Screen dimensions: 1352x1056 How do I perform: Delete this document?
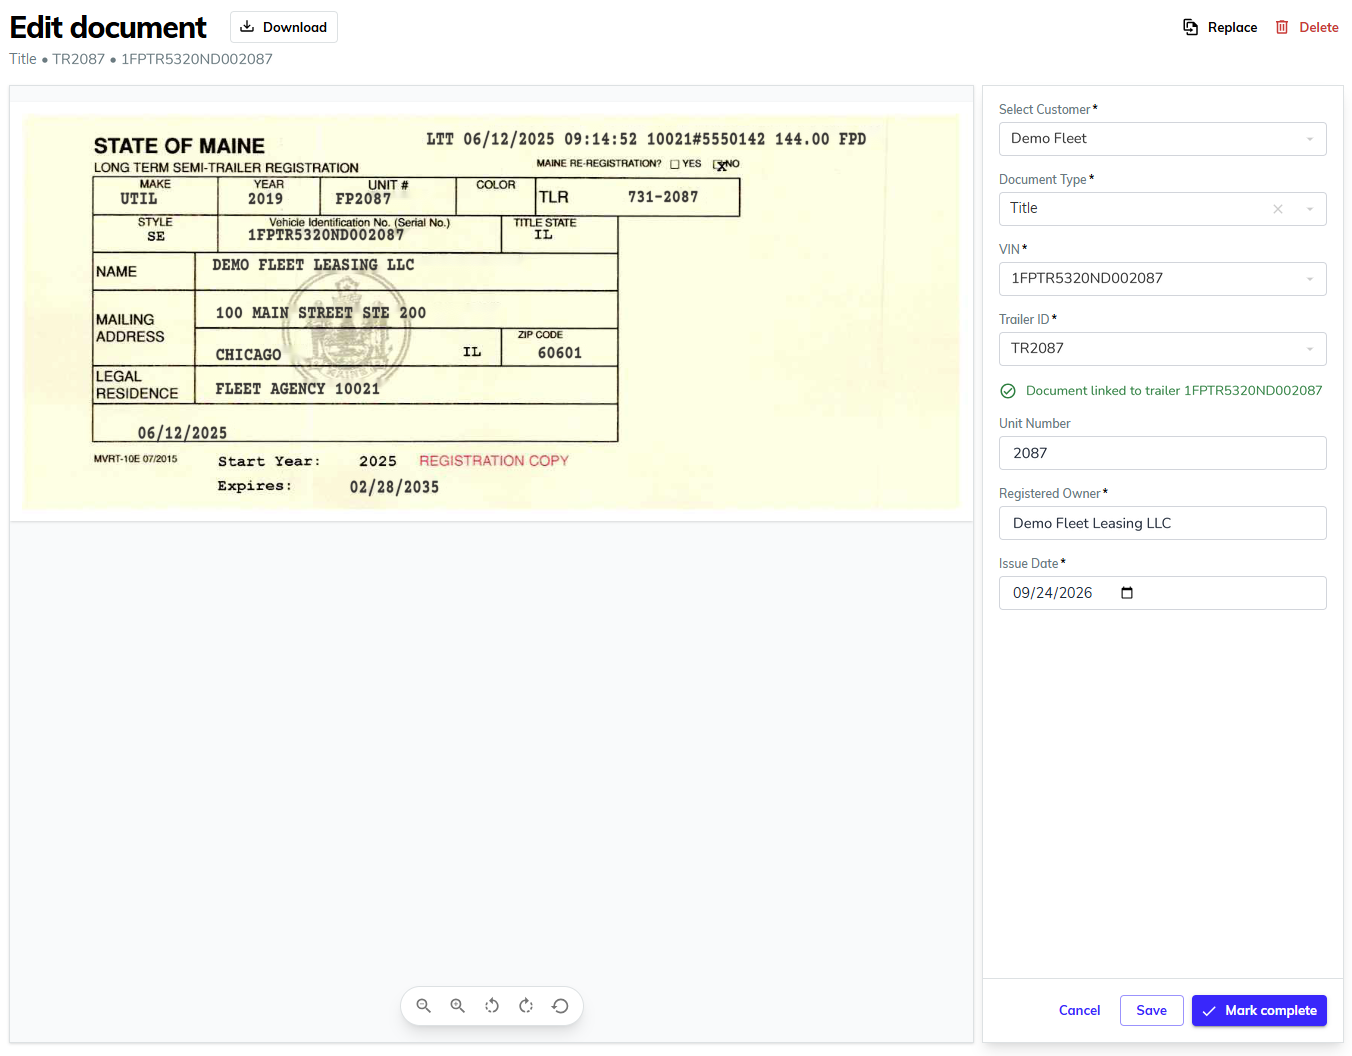1307,27
